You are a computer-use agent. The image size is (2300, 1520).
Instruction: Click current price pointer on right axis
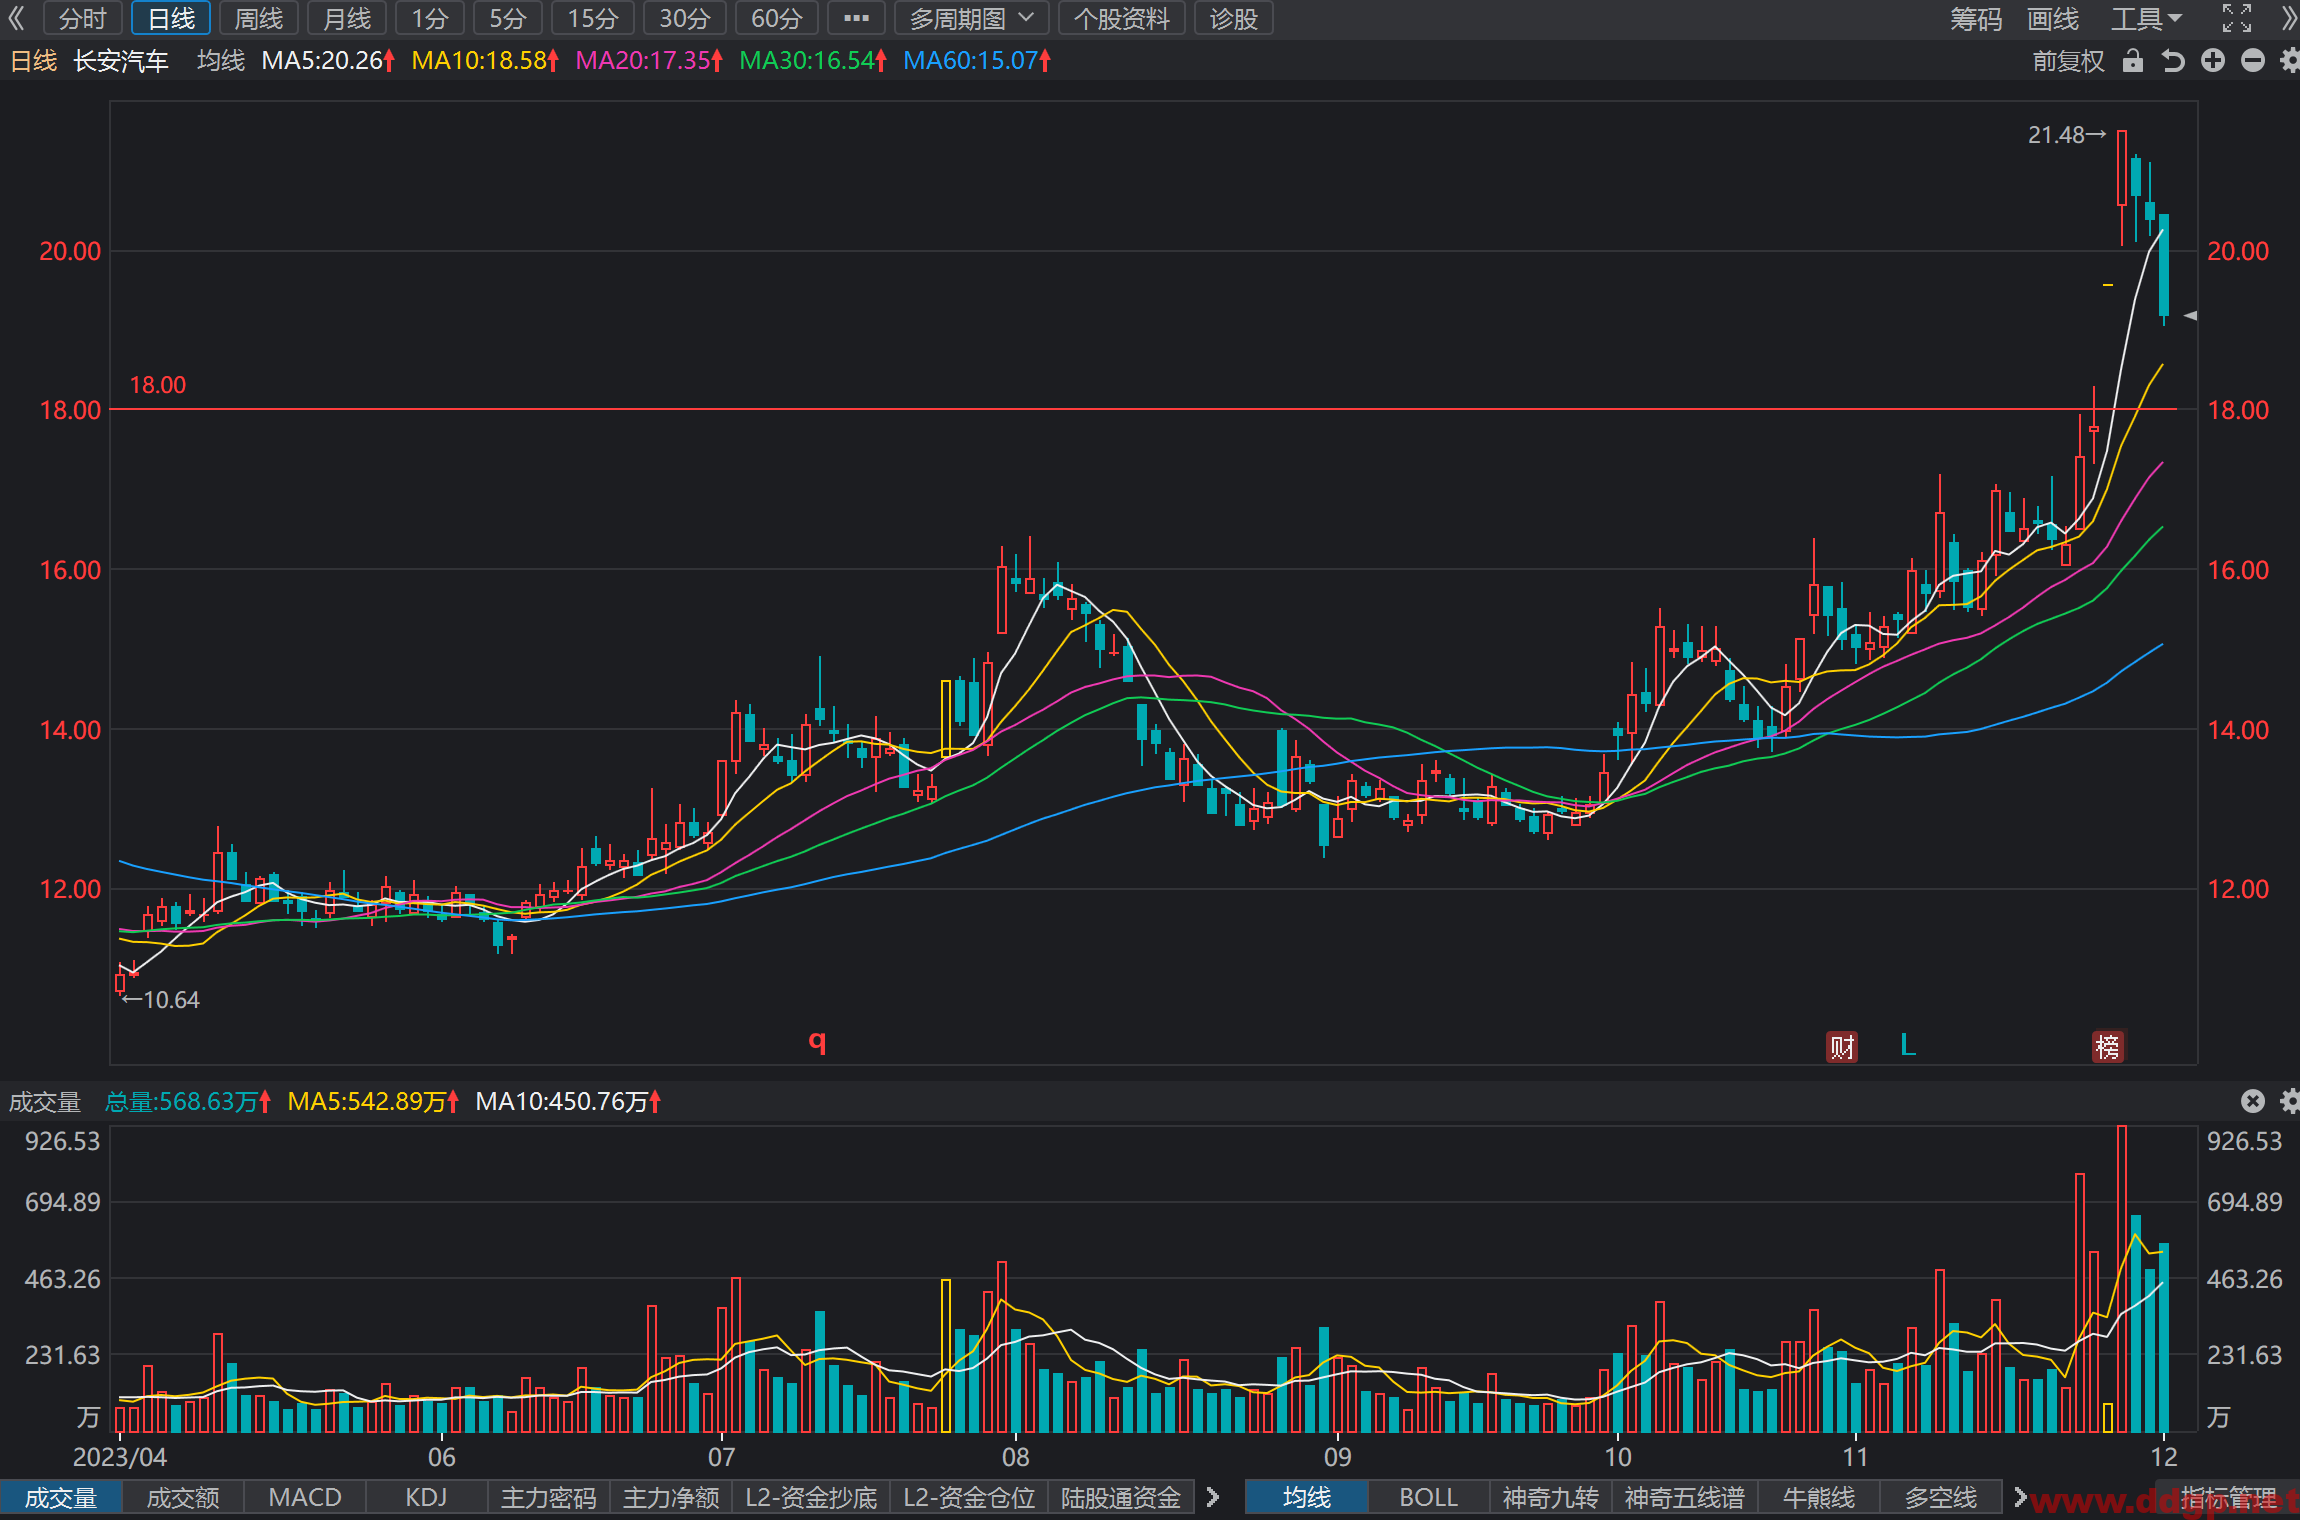pyautogui.click(x=2190, y=315)
